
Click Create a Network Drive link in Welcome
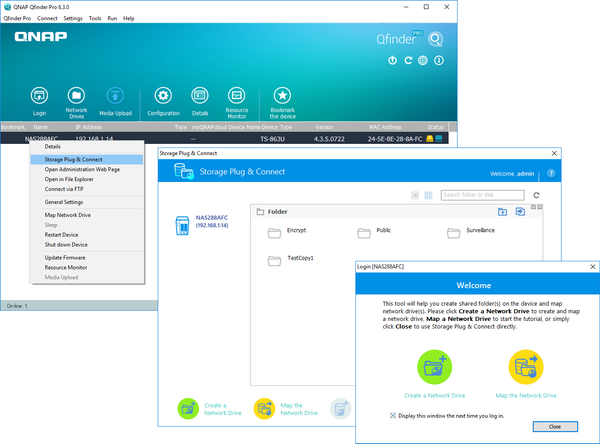tap(434, 395)
